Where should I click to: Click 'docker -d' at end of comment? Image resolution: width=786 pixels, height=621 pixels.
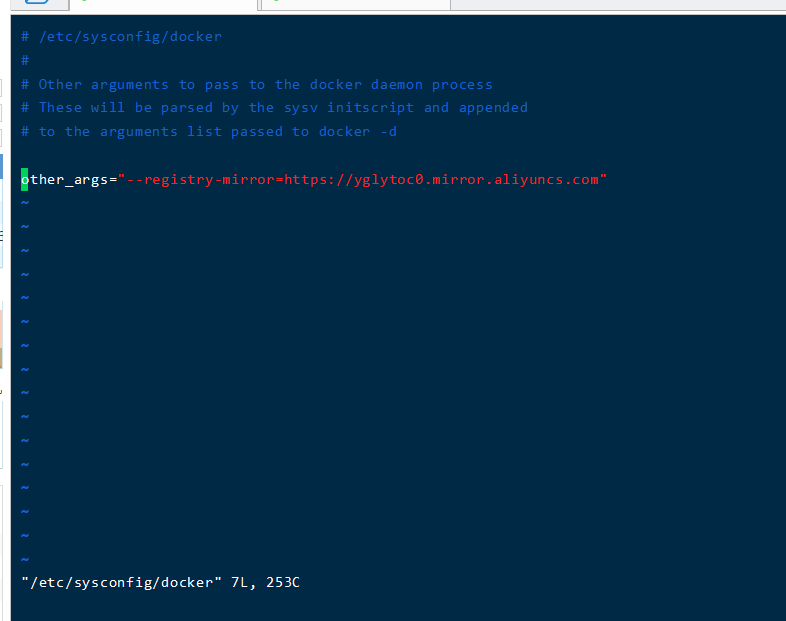(358, 132)
